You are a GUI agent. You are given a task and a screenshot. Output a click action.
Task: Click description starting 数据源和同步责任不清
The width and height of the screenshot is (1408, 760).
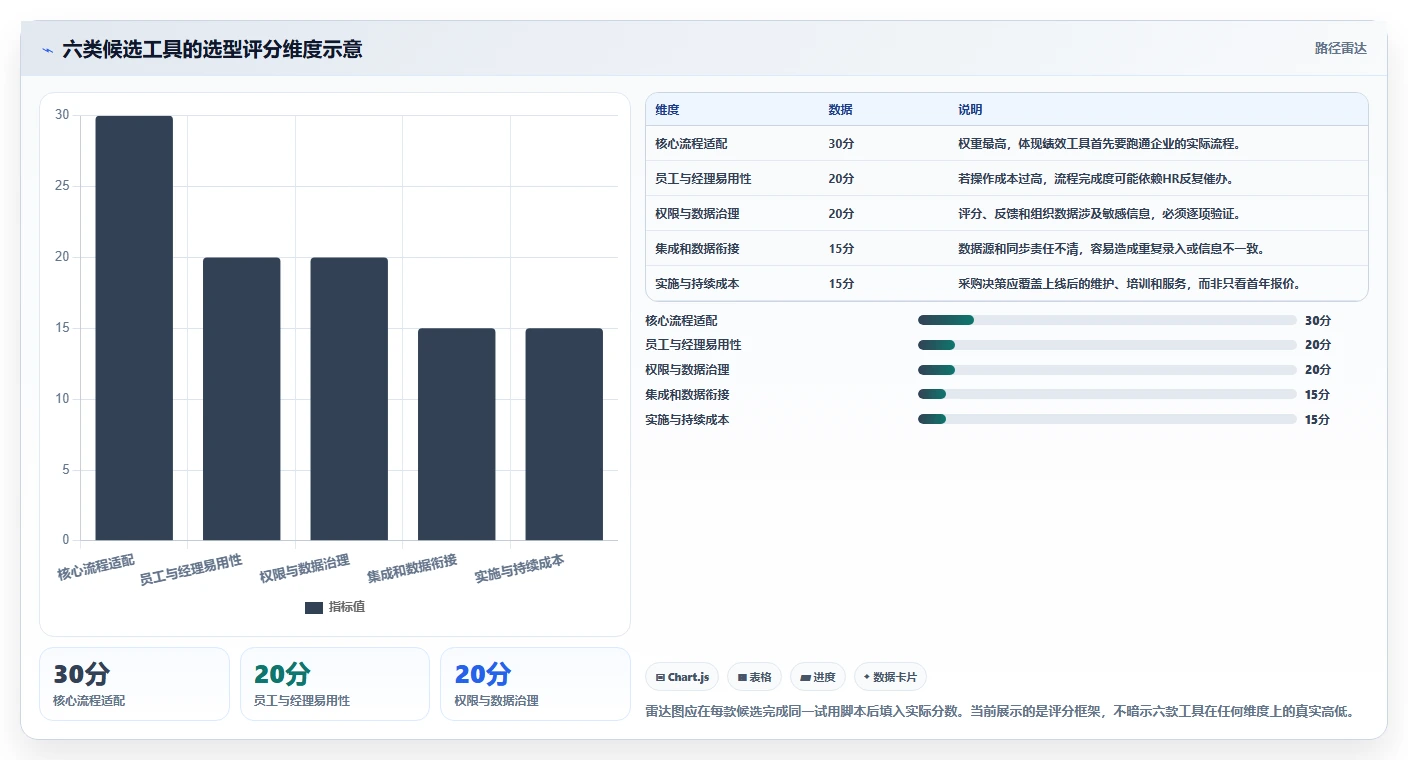(1112, 249)
